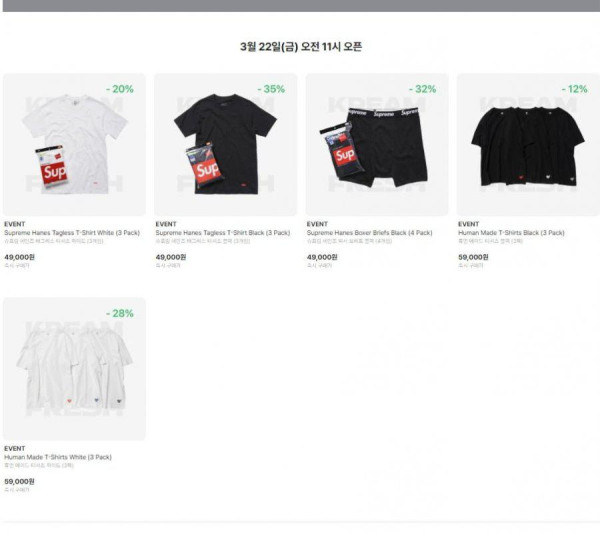
Task: Select the 59,000원 price under Human Made Black
Action: point(473,257)
